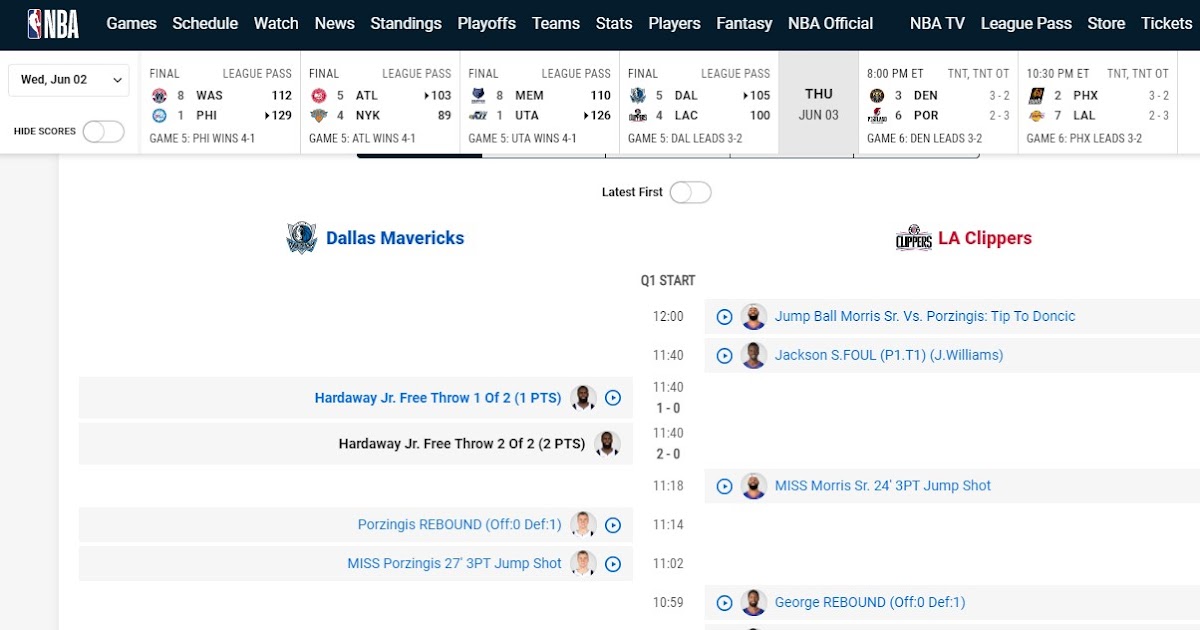1200x630 pixels.
Task: Click the Lakers logo in the PHX-LAL scoreboard
Action: 1039,115
